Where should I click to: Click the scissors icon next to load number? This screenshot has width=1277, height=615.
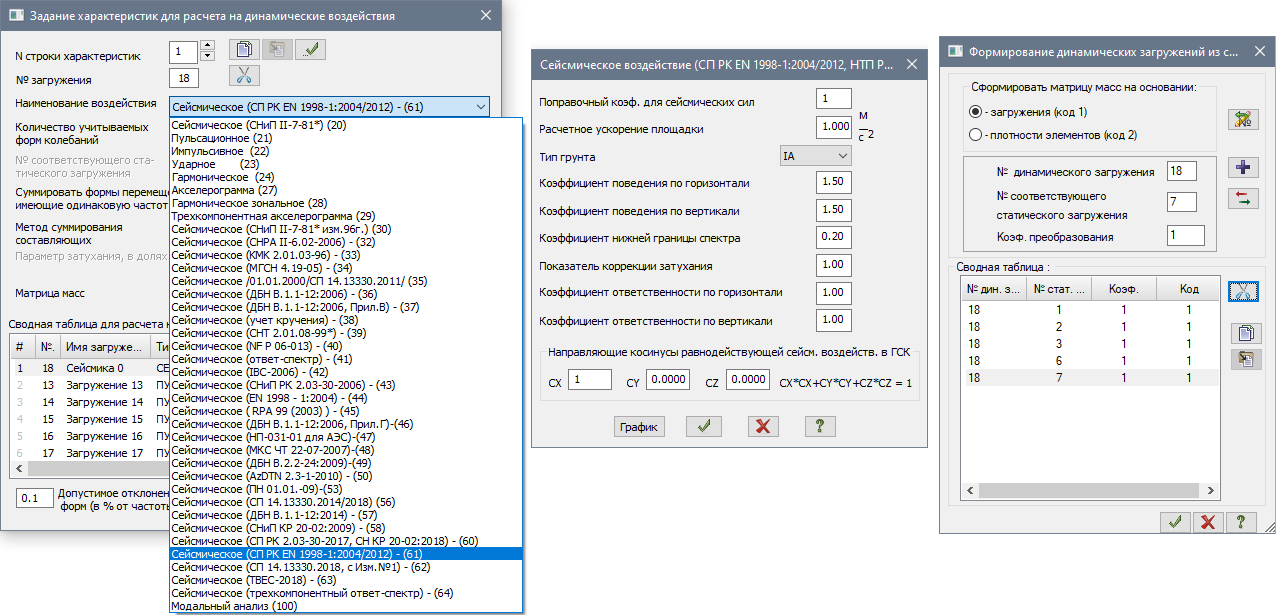point(243,76)
